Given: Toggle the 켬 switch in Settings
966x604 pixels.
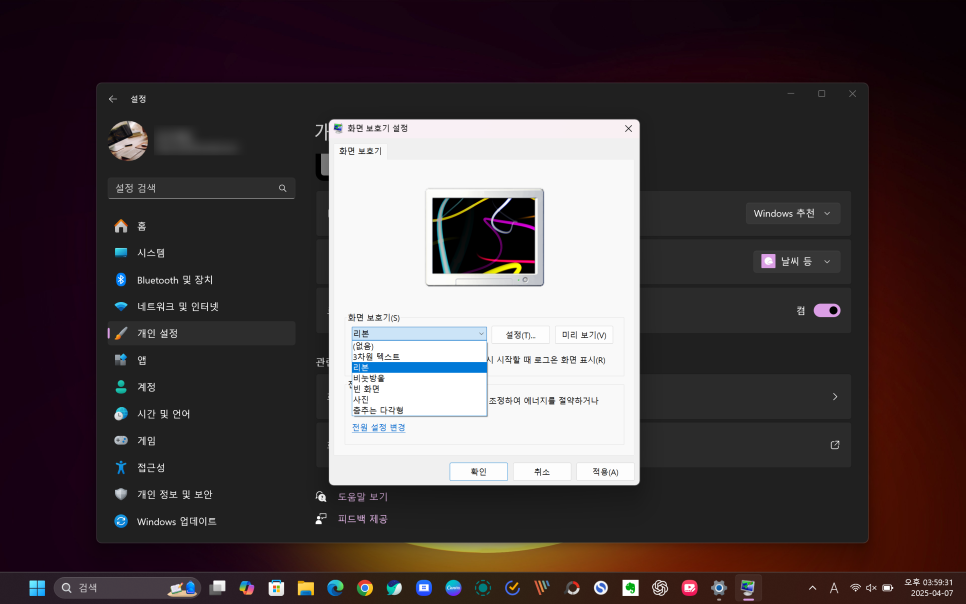Looking at the screenshot, I should pyautogui.click(x=827, y=311).
